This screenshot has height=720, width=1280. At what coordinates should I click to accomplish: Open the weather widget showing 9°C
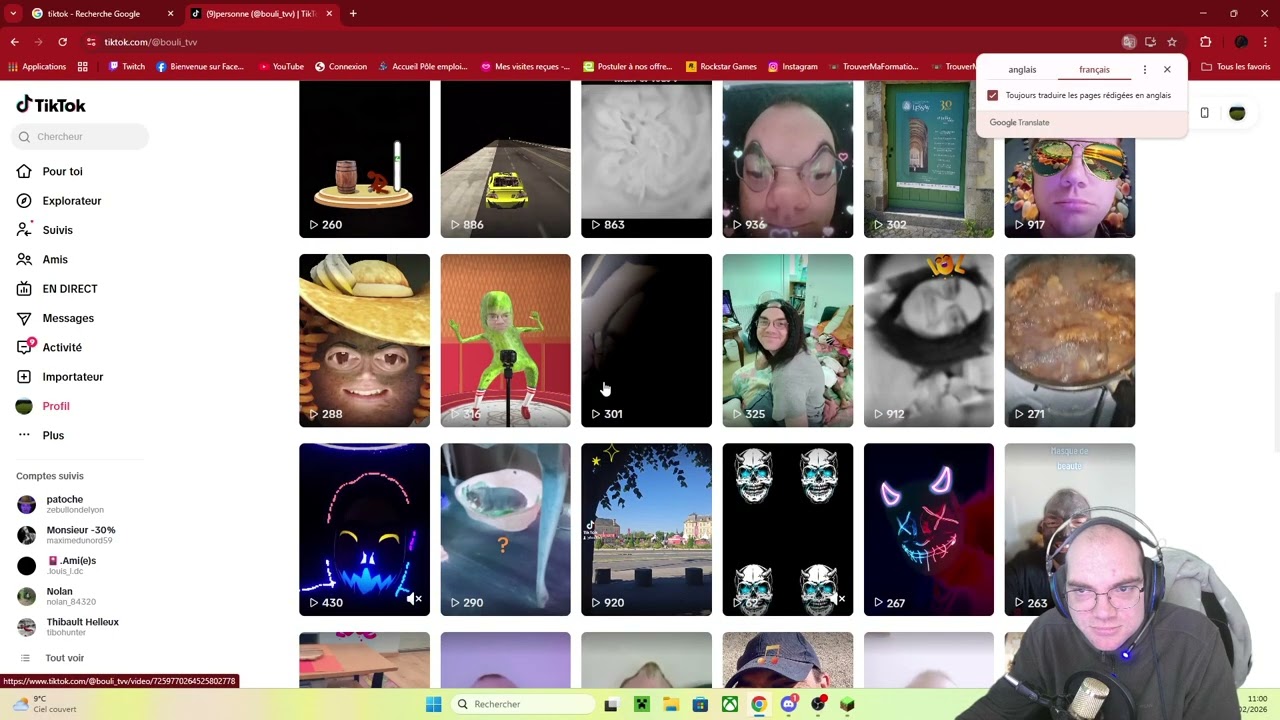44,704
